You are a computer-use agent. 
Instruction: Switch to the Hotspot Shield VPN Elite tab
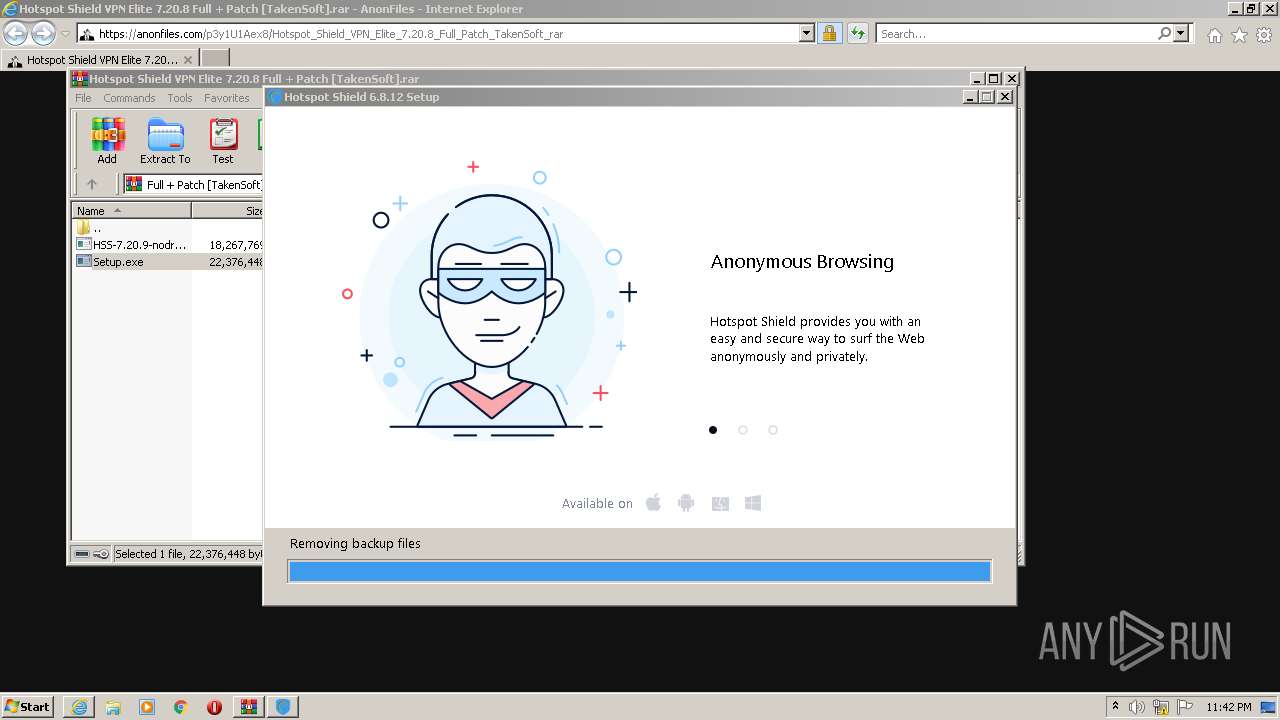[100, 59]
